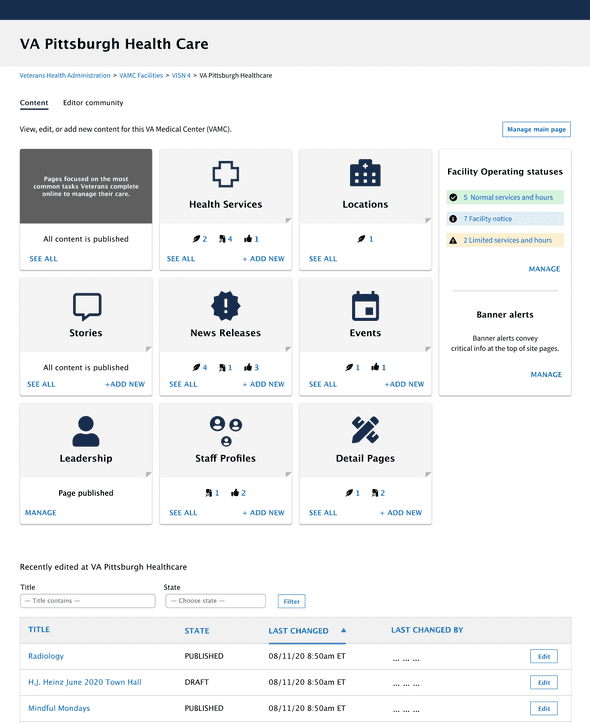Click the feather draft icon in Events card
The image size is (590, 723).
(x=349, y=367)
